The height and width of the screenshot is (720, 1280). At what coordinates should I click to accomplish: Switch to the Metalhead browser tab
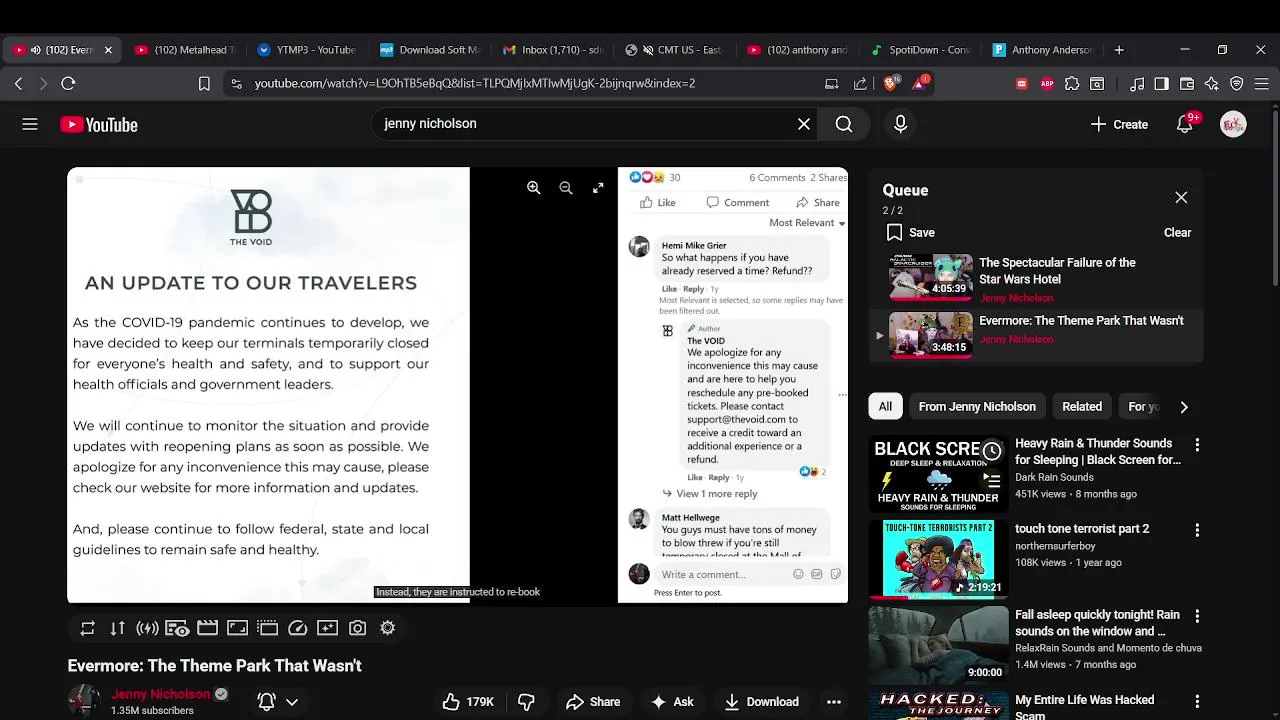tap(186, 50)
